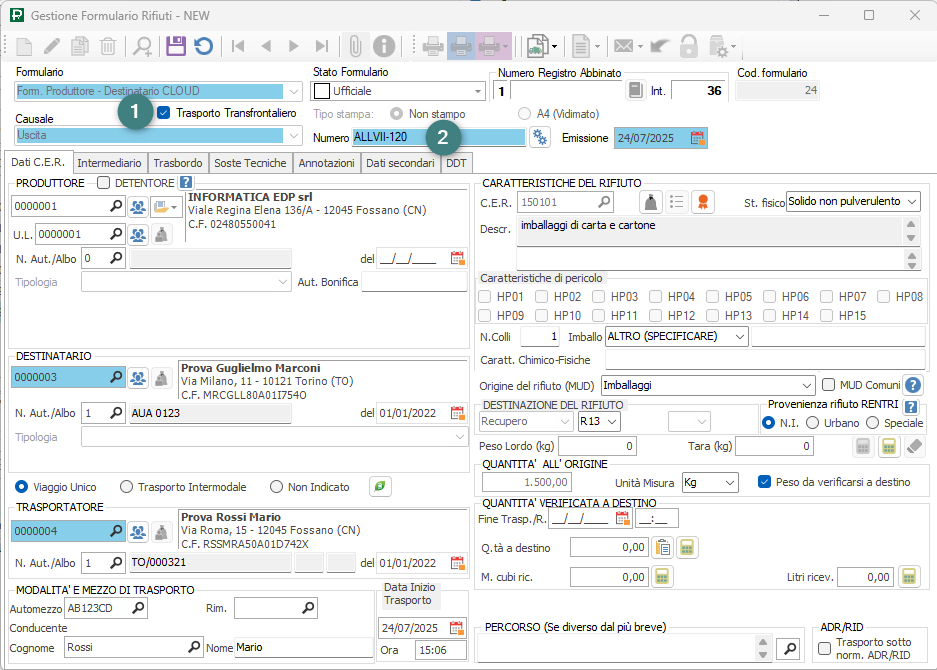
Task: Open the Annotazioni tab
Action: click(x=326, y=163)
